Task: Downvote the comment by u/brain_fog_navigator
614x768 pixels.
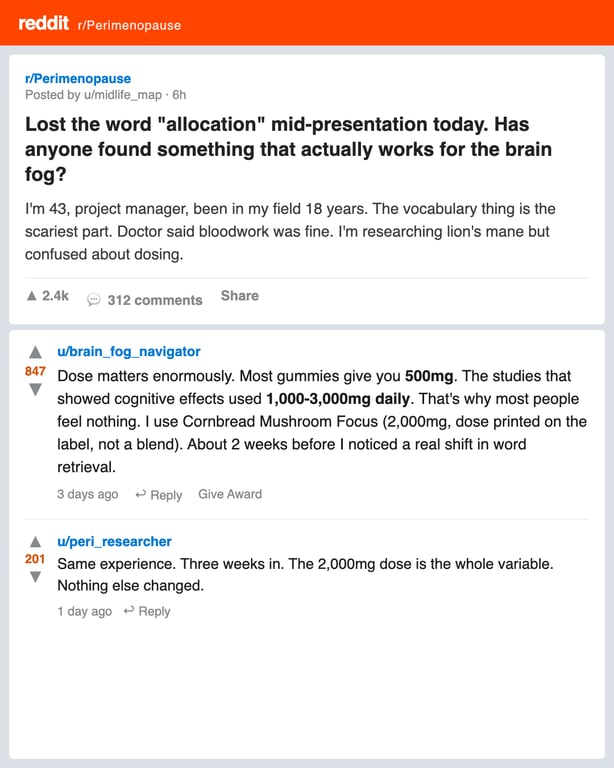Action: pos(35,390)
